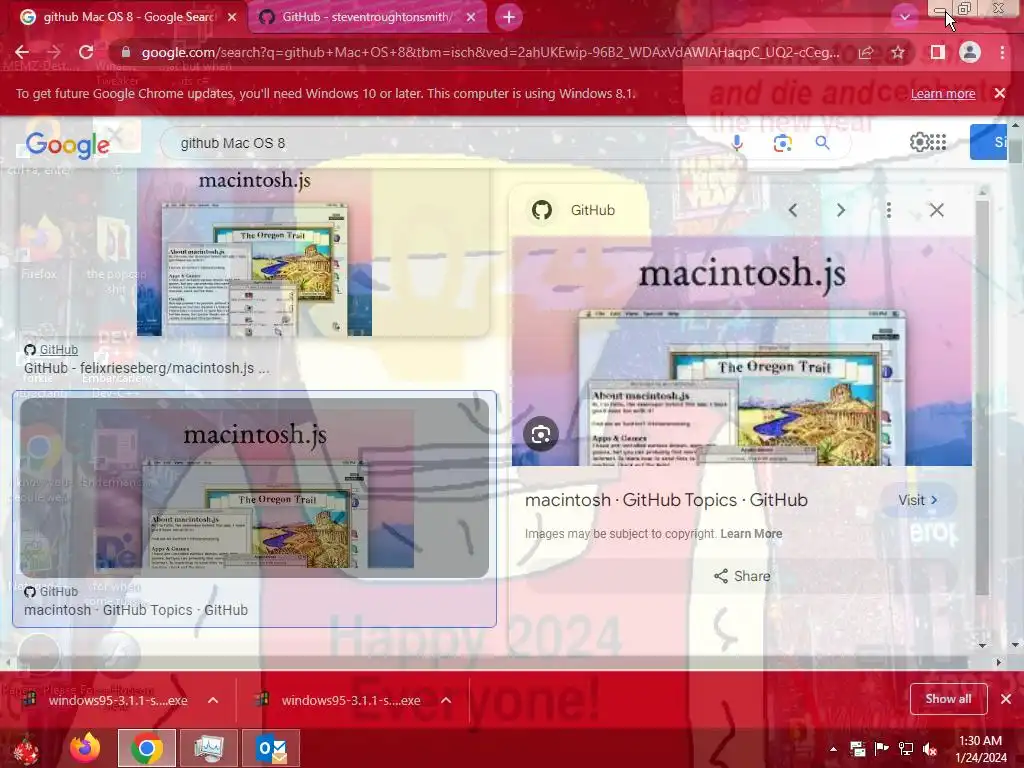This screenshot has width=1024, height=768.
Task: Click the address bar URL
Action: click(x=490, y=52)
